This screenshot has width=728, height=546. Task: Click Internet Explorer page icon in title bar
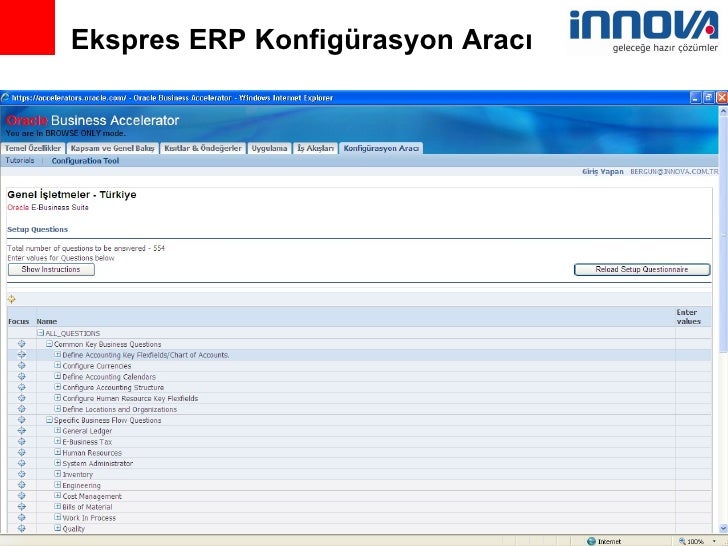5,98
